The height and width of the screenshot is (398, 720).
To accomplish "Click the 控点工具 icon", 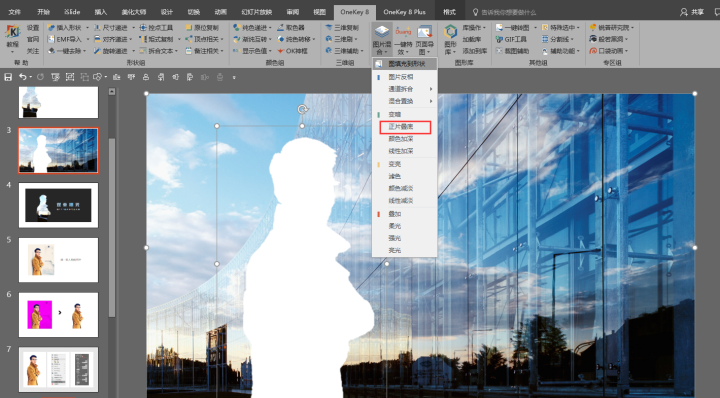I will point(143,28).
